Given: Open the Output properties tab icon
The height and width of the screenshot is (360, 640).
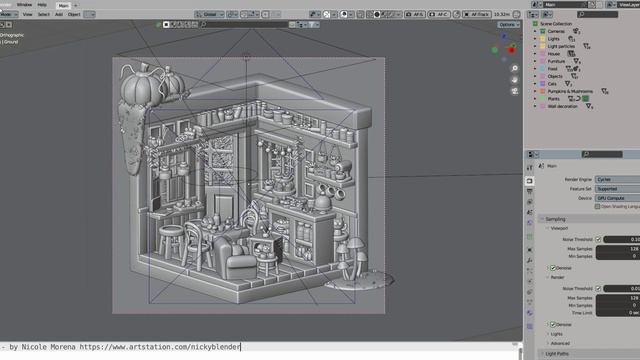Looking at the screenshot, I should coord(529,191).
